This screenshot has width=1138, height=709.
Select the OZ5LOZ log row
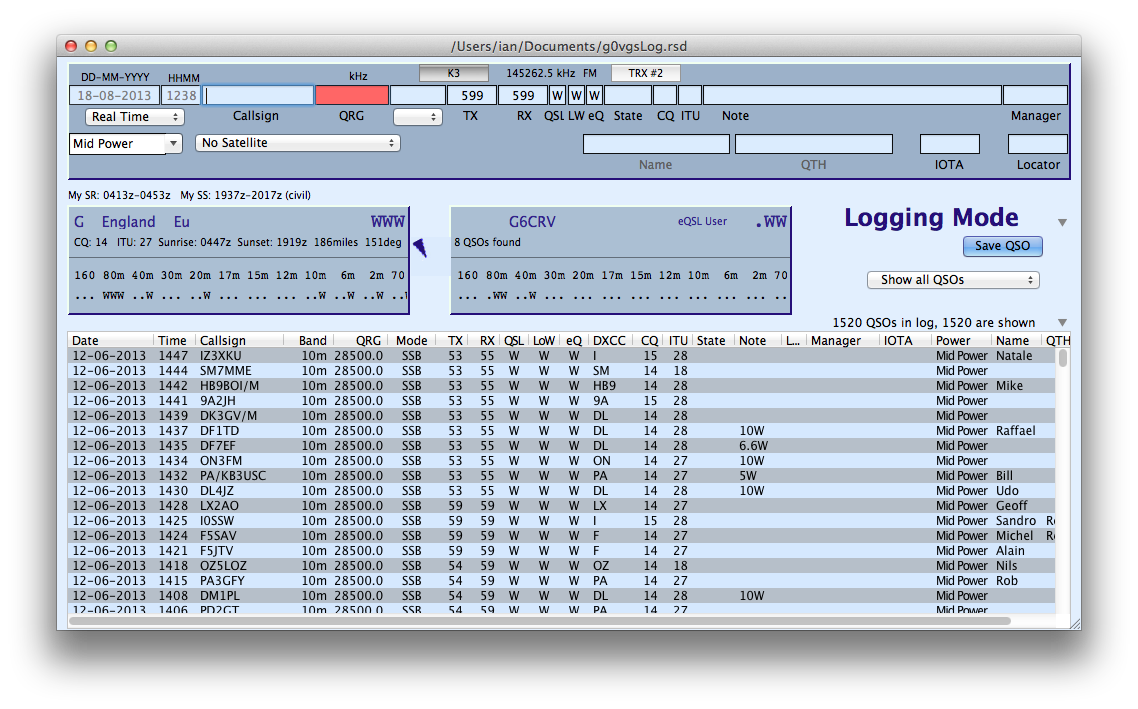click(x=562, y=566)
